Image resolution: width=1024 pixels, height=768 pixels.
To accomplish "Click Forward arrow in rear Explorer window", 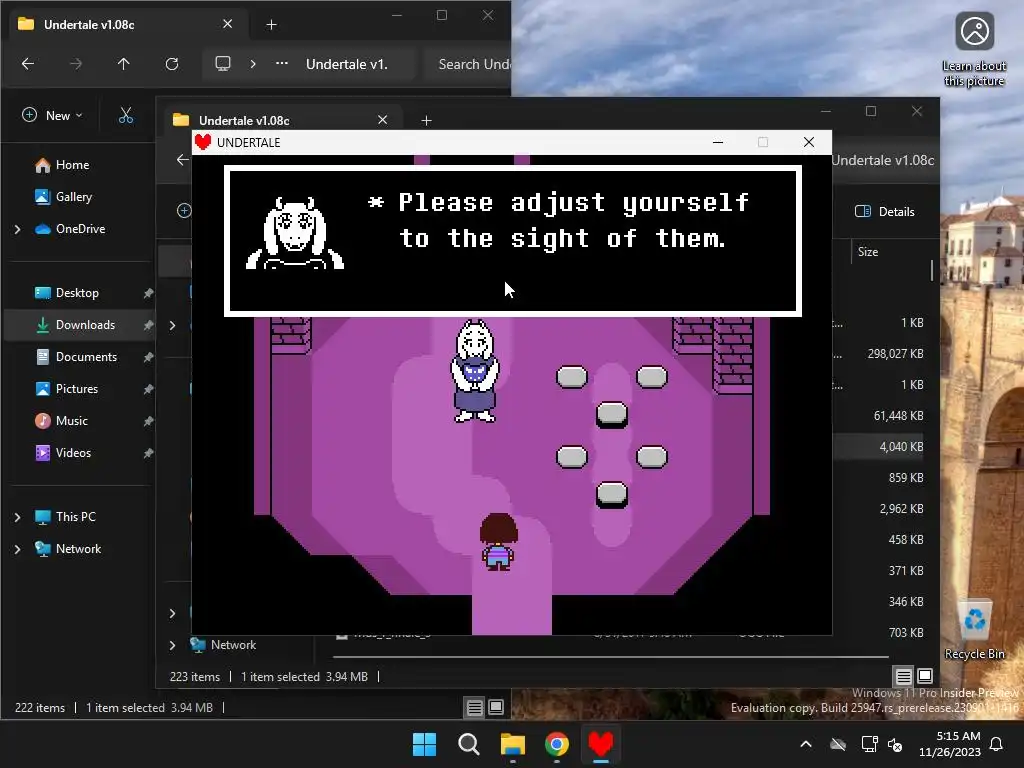I will pyautogui.click(x=76, y=64).
